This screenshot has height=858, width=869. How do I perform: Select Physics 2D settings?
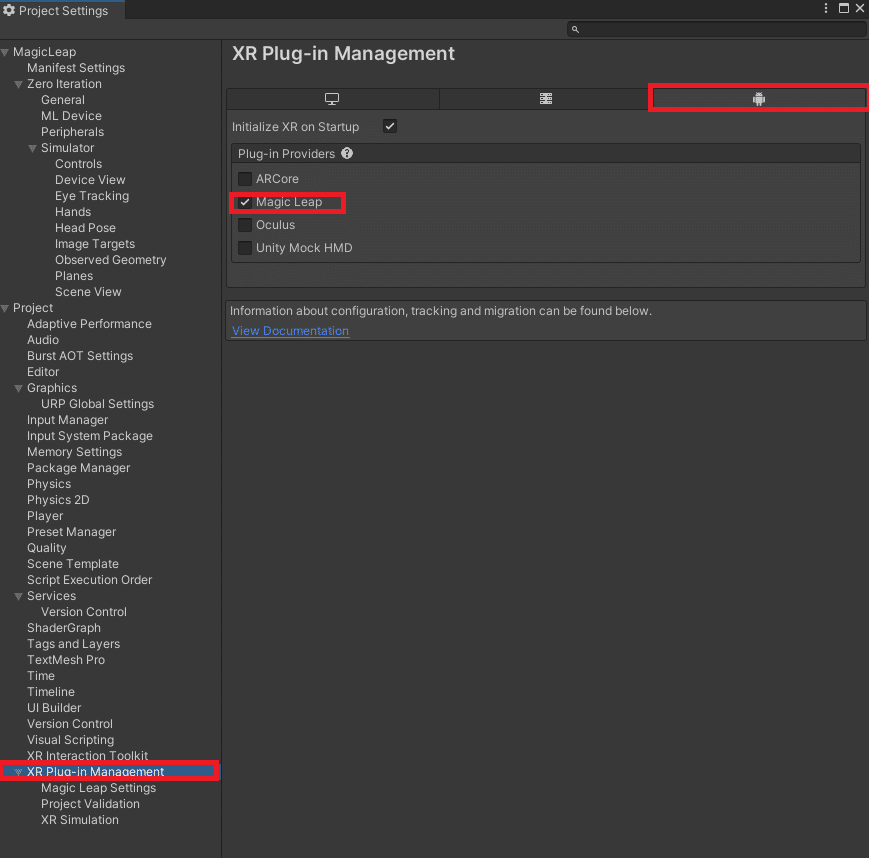(58, 500)
